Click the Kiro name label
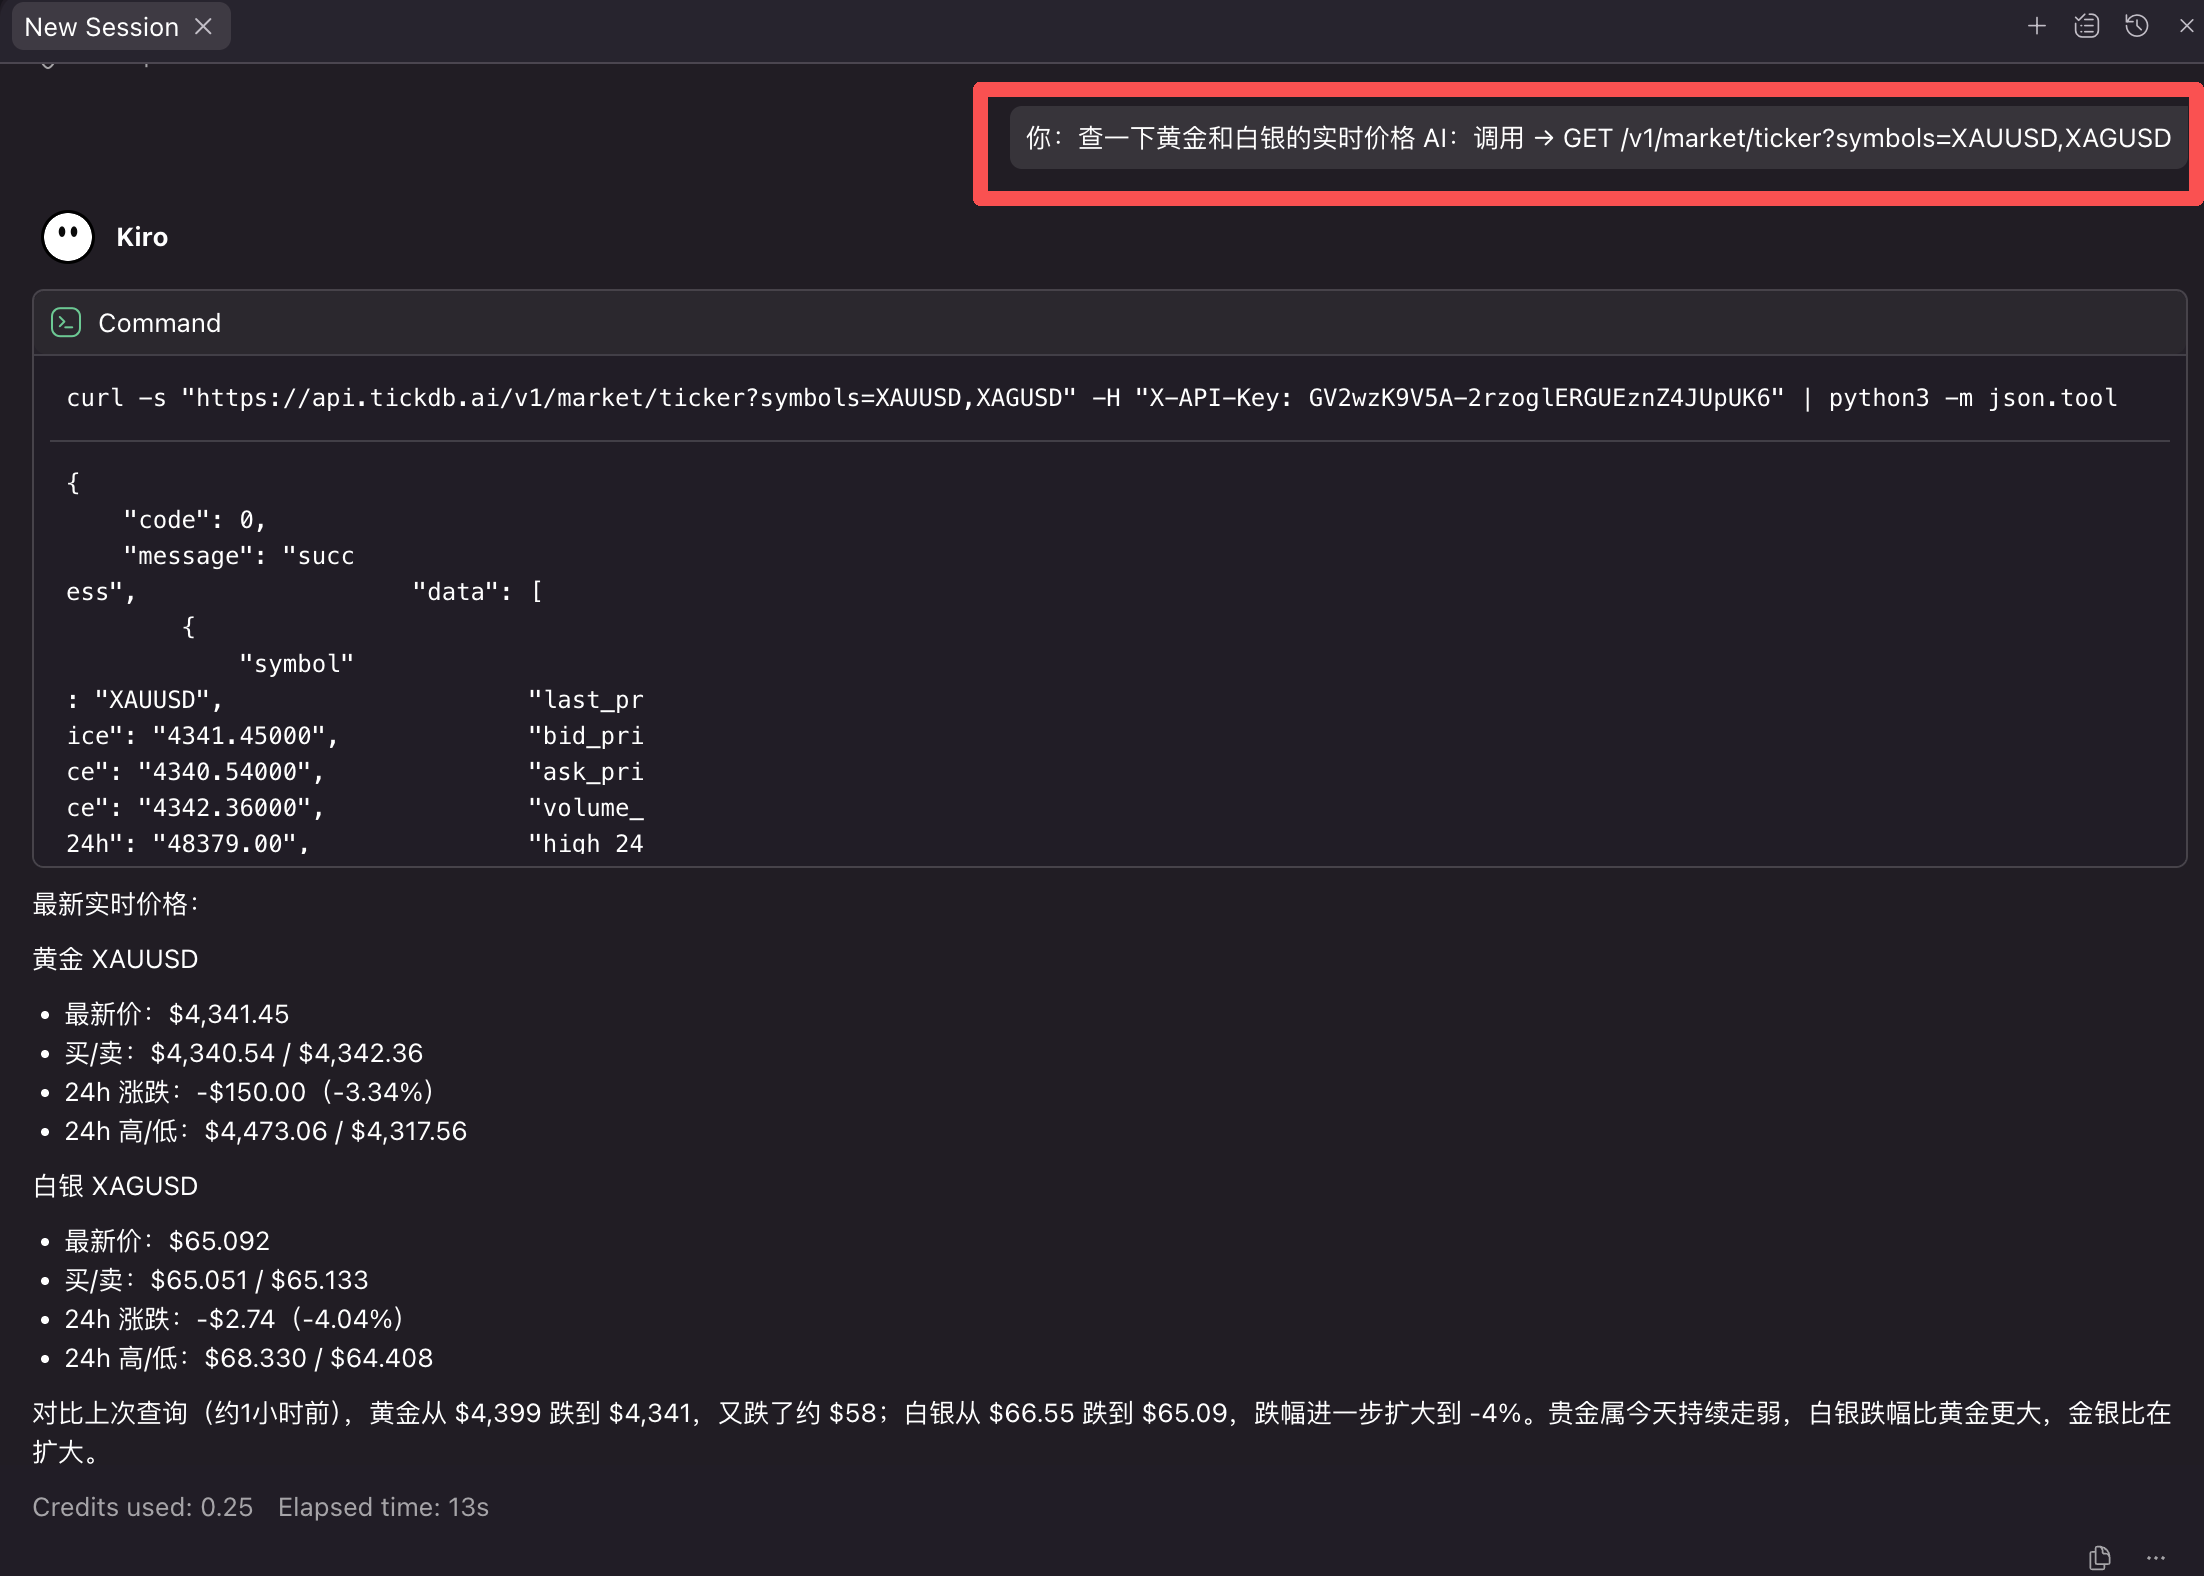Screen dimensions: 2204x1576 click(x=141, y=237)
